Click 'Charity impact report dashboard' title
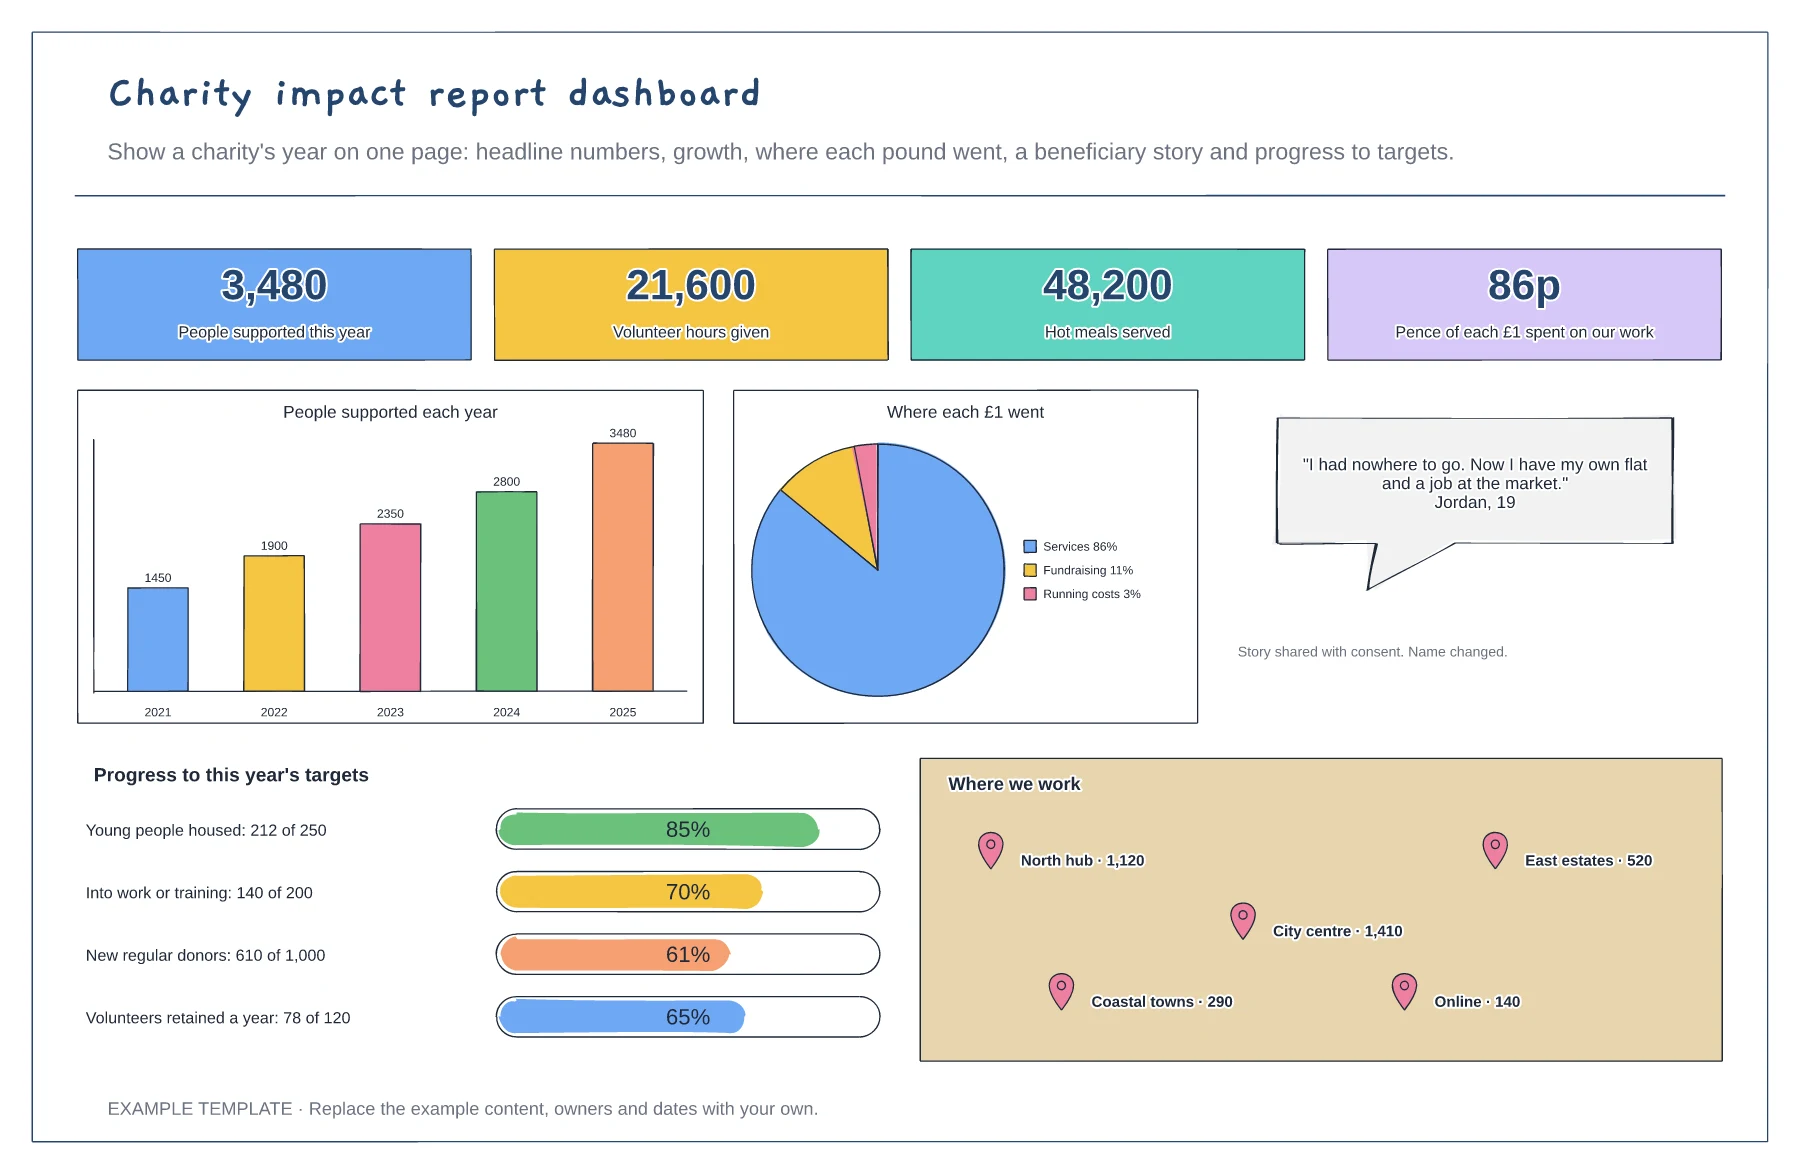This screenshot has height=1174, width=1800. [434, 94]
